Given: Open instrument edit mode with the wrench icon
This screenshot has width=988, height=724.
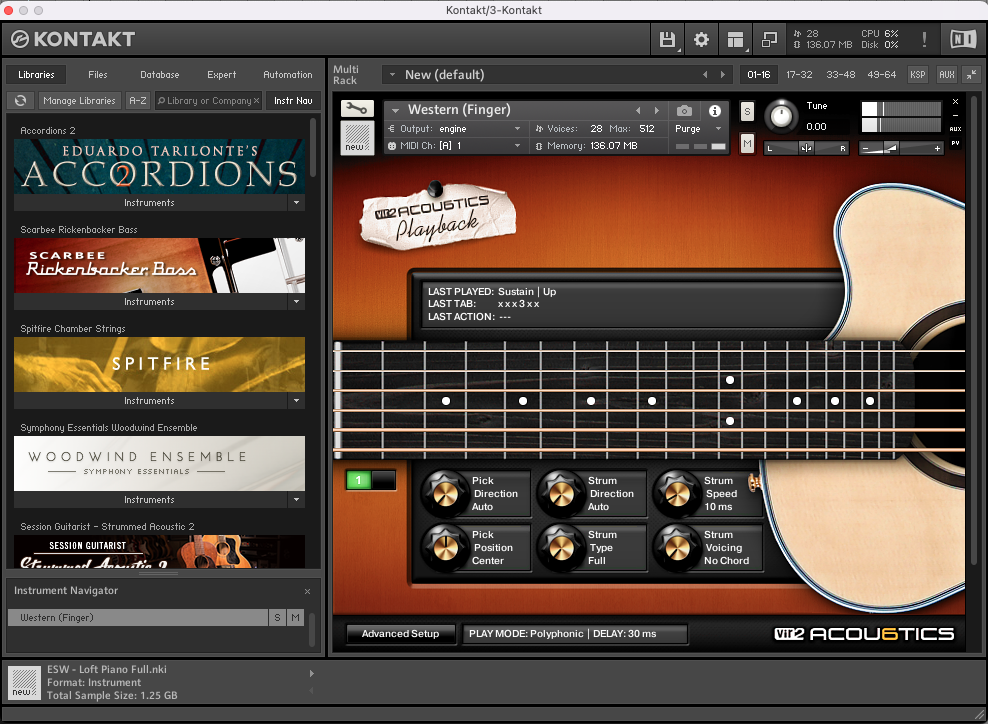Looking at the screenshot, I should (x=357, y=109).
